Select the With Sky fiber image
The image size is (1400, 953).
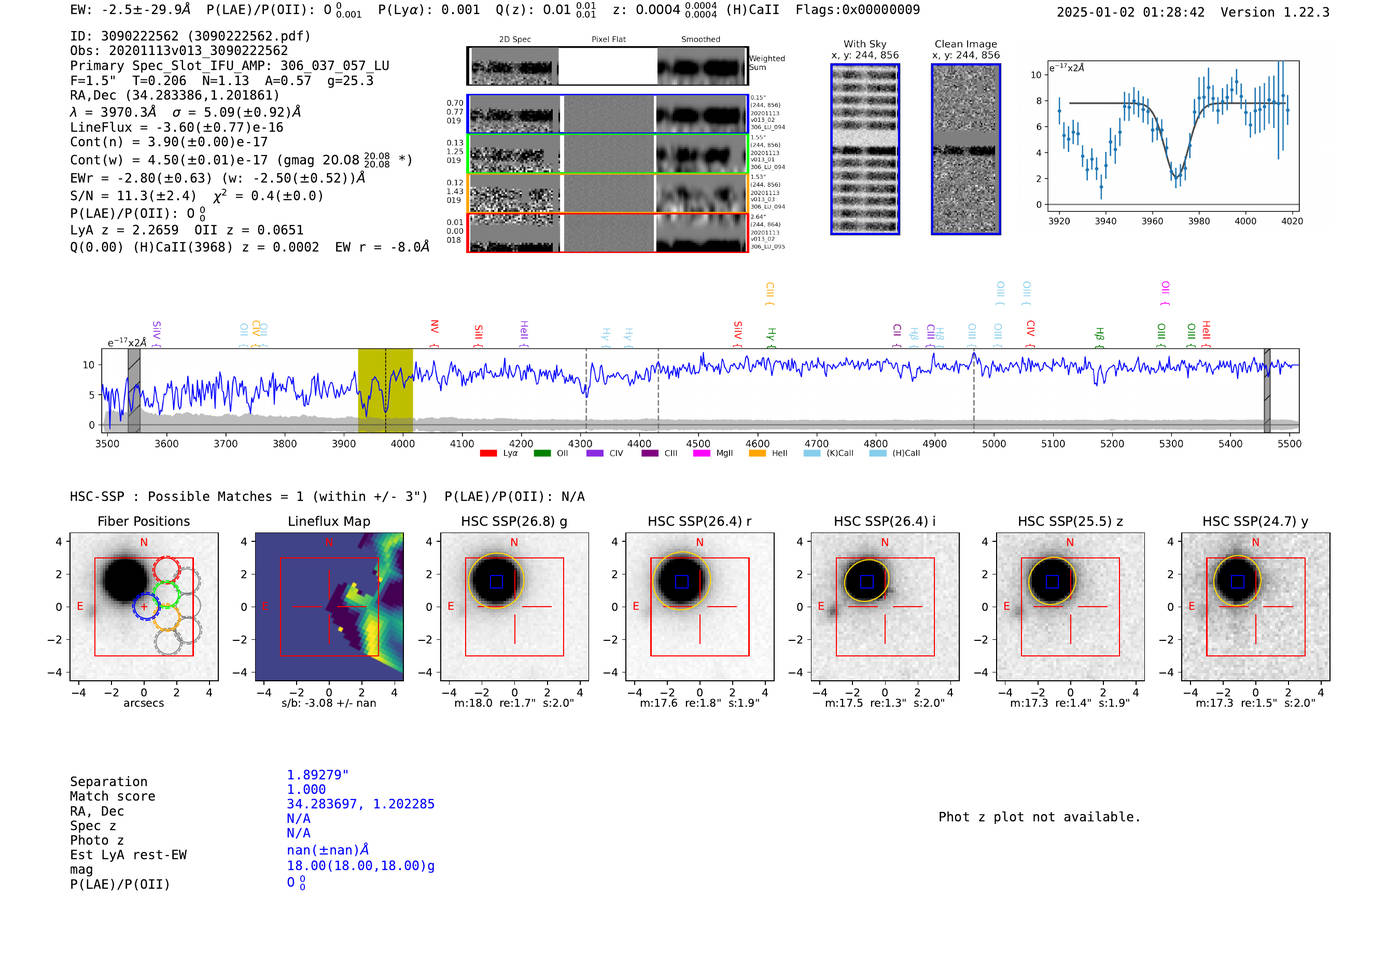point(865,149)
